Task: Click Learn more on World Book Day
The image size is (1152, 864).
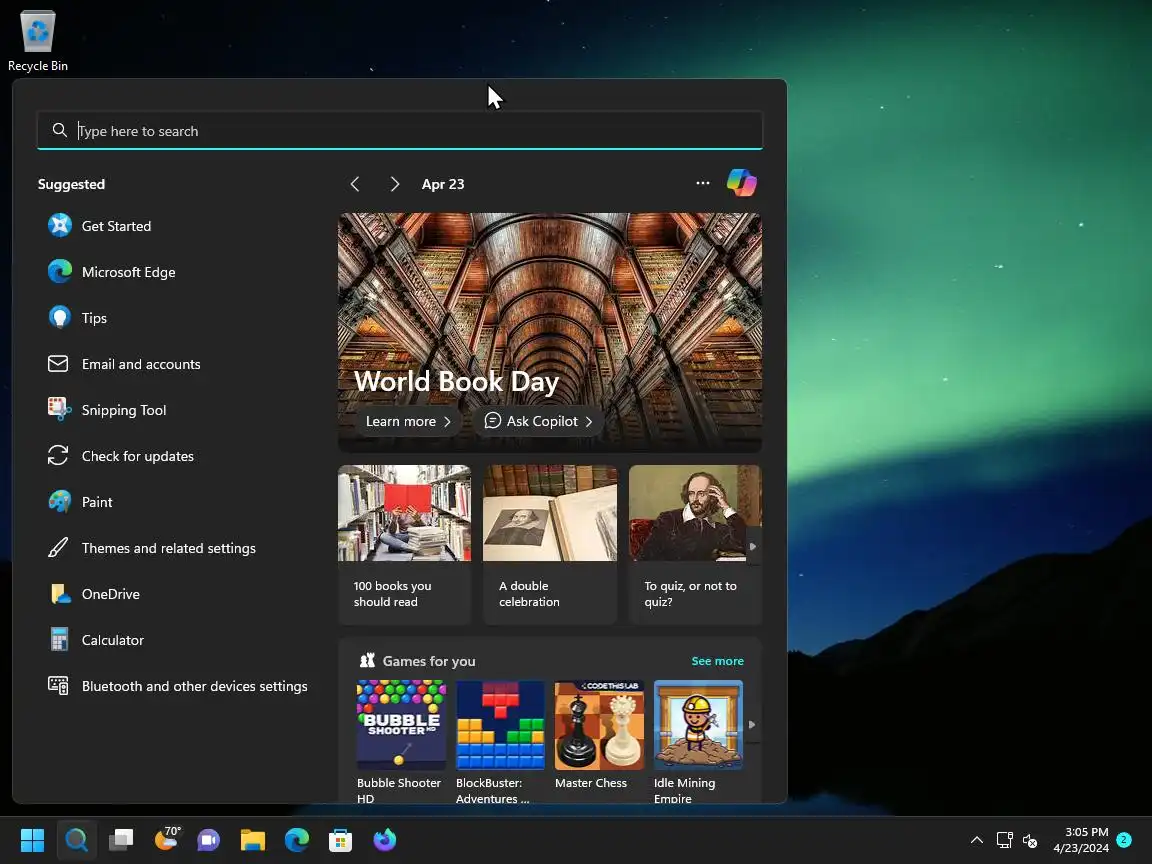Action: [x=408, y=421]
